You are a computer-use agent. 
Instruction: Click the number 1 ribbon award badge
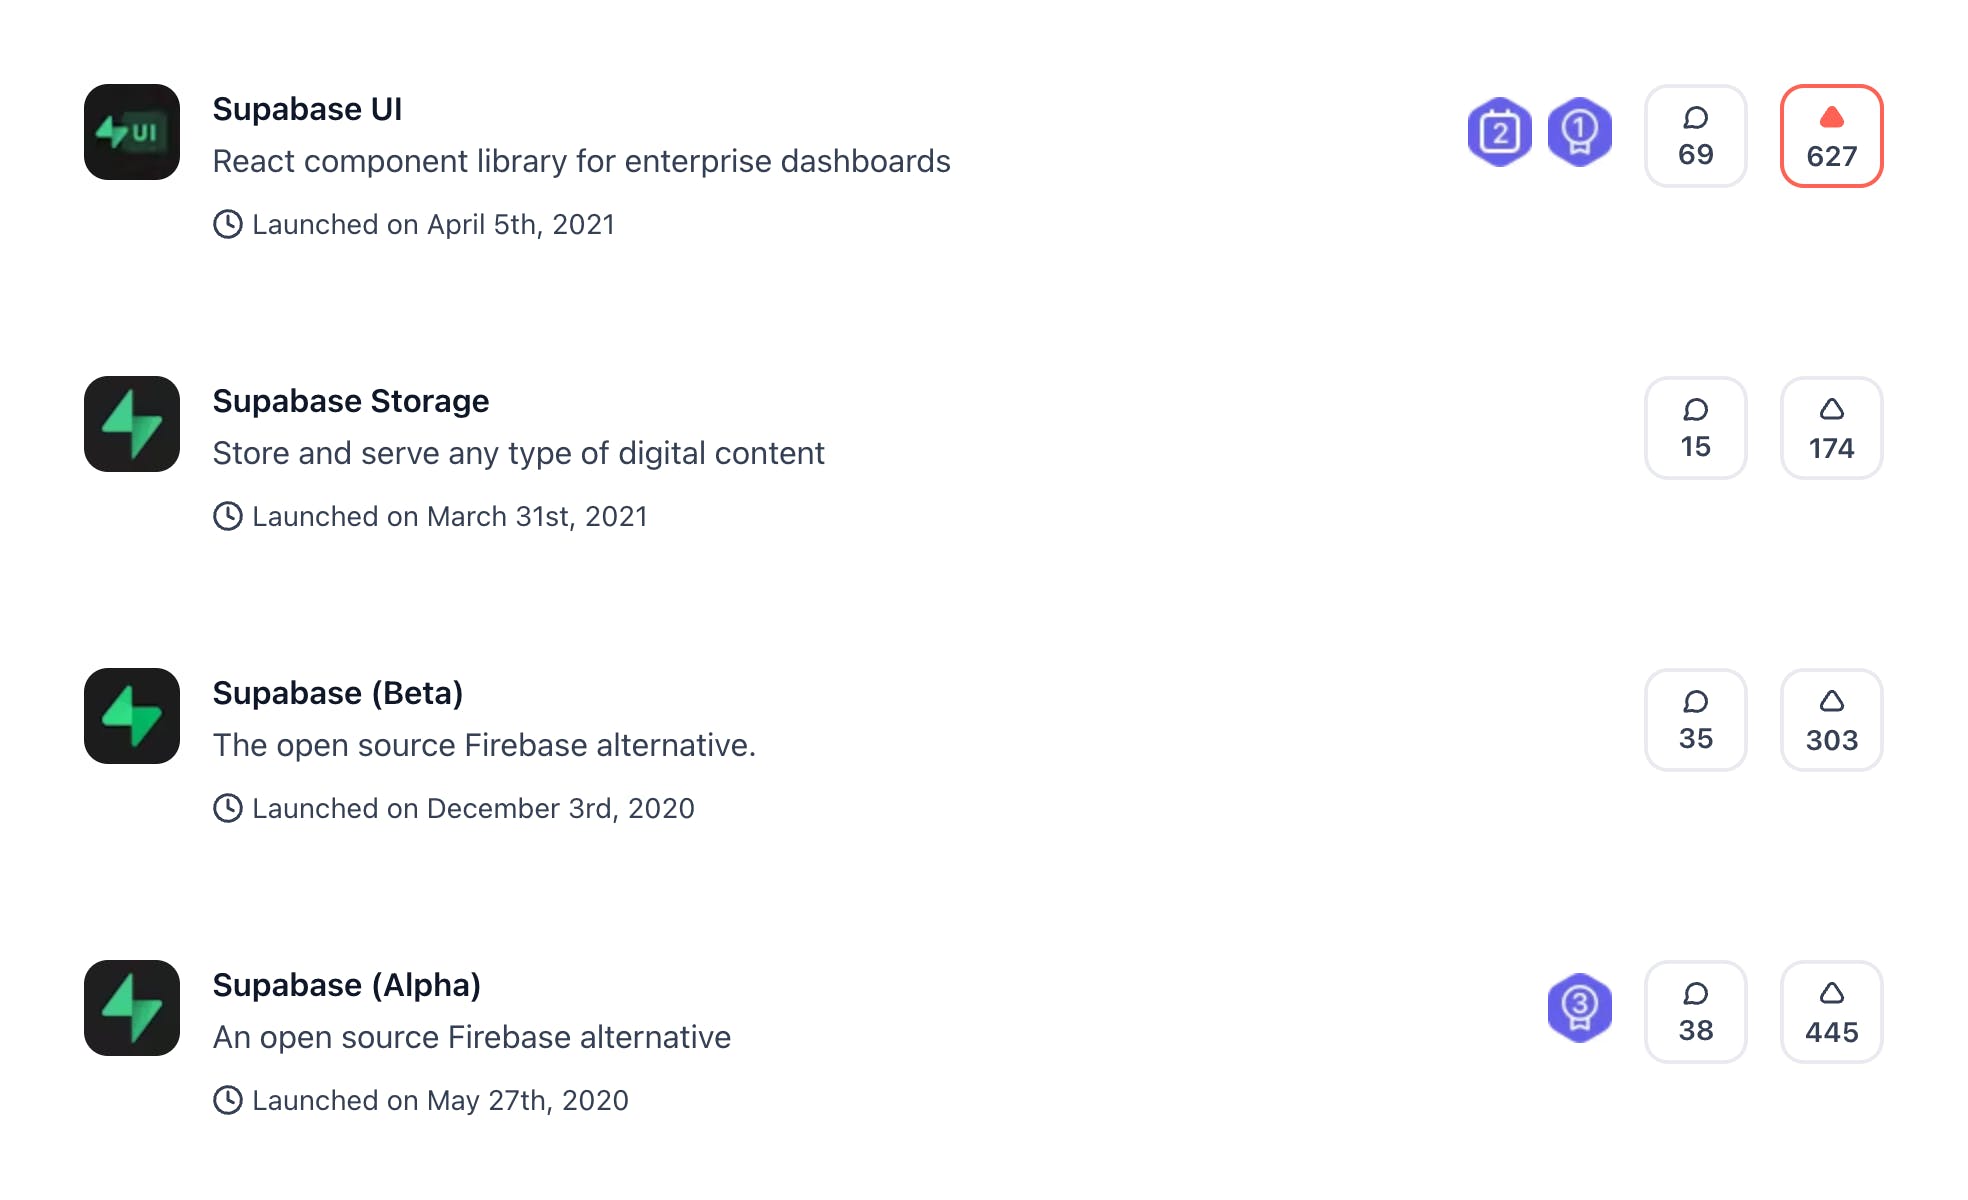pos(1579,132)
